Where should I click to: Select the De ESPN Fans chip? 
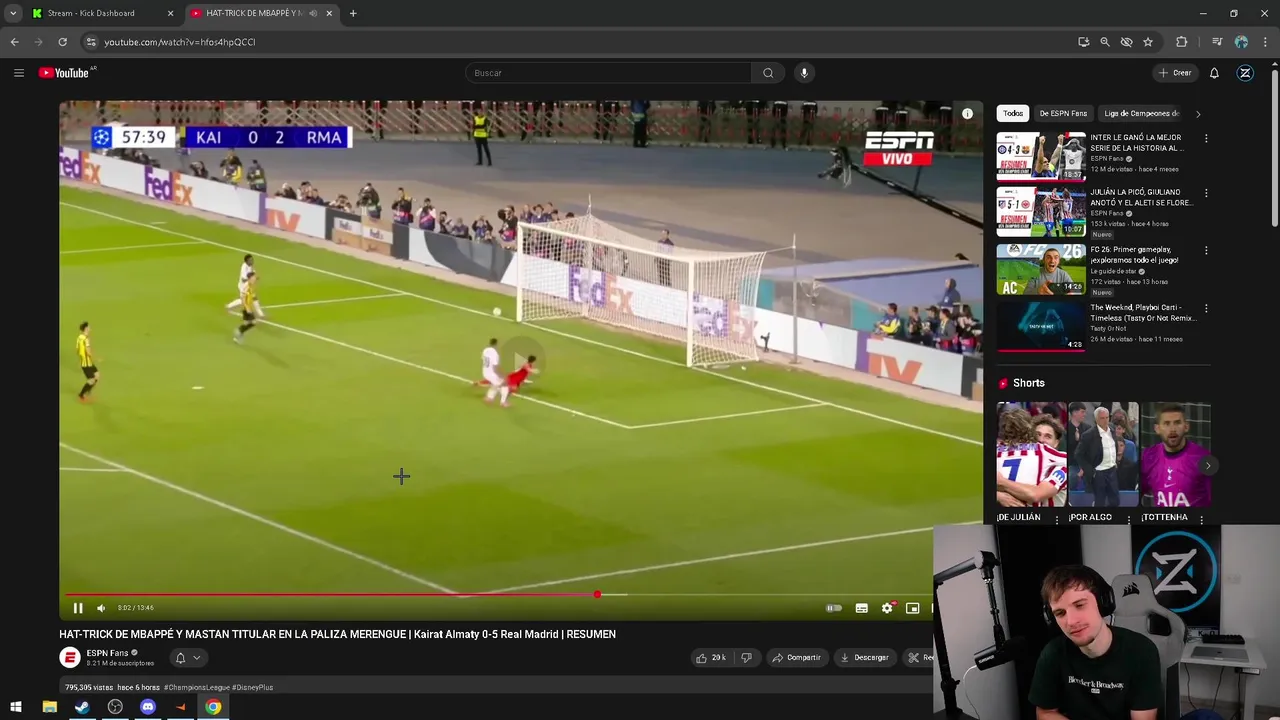tap(1063, 114)
